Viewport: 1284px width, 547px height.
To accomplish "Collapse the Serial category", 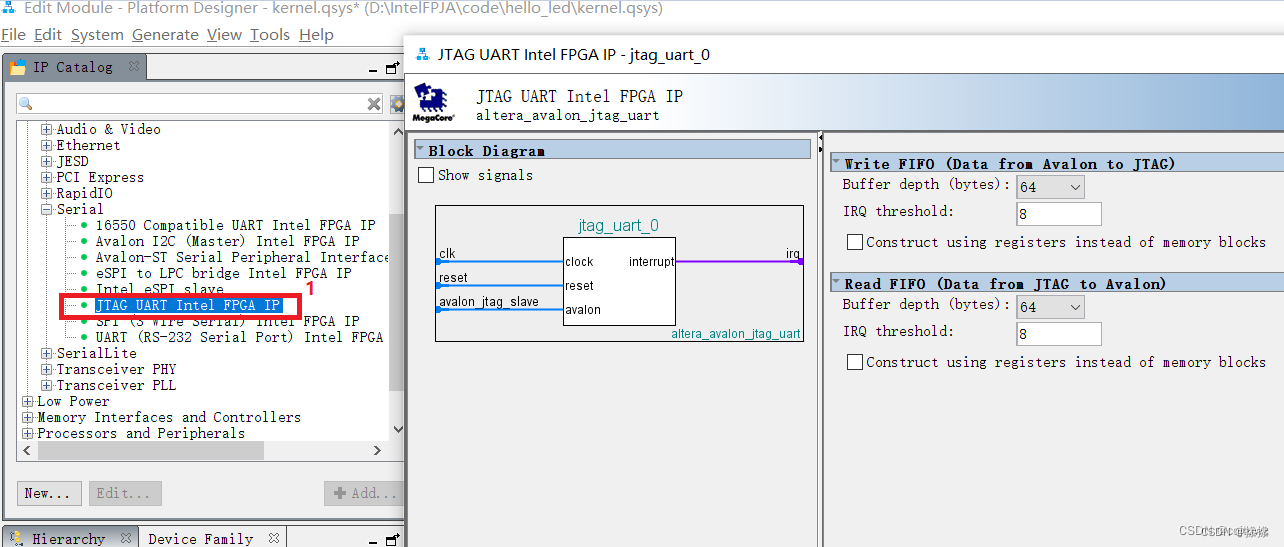I will pyautogui.click(x=46, y=209).
